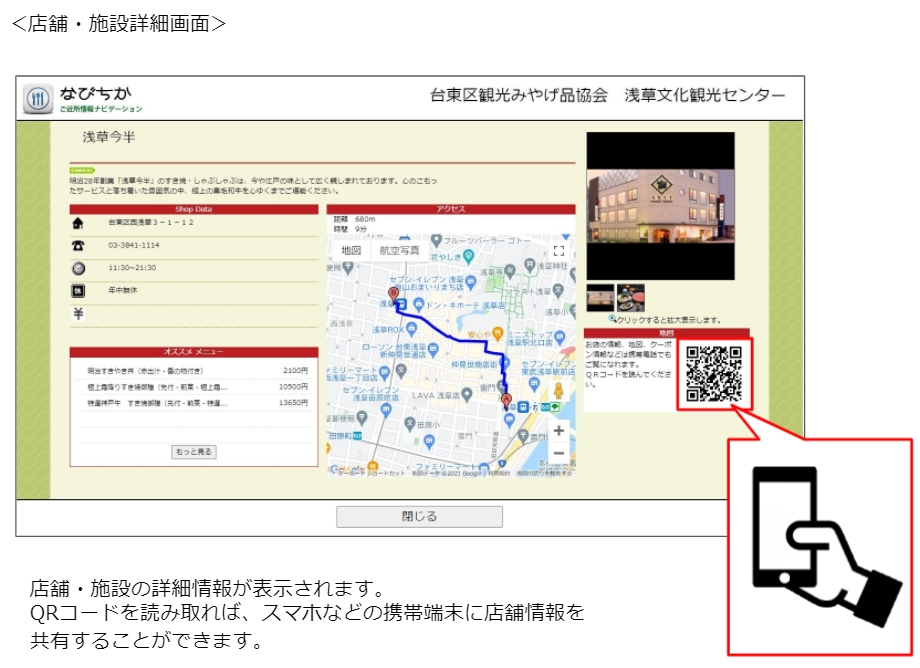Click distance value 680m
The height and width of the screenshot is (668, 920).
click(365, 219)
